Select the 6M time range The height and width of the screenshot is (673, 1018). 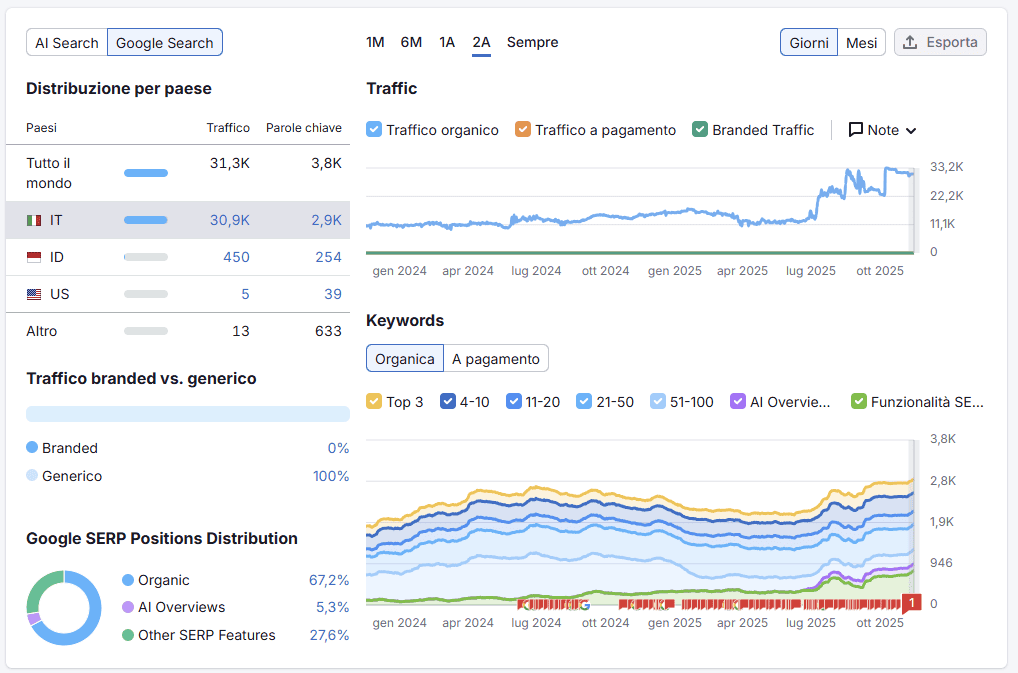(411, 42)
